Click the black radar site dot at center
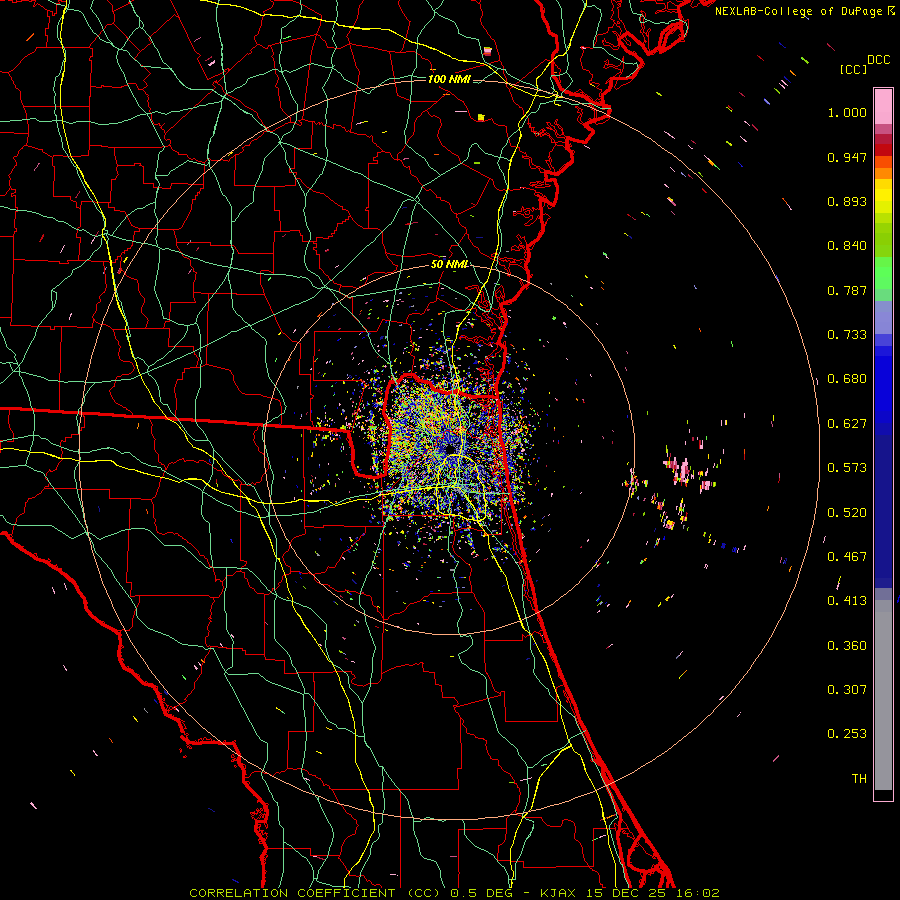Screen dimensions: 900x900 coord(451,448)
